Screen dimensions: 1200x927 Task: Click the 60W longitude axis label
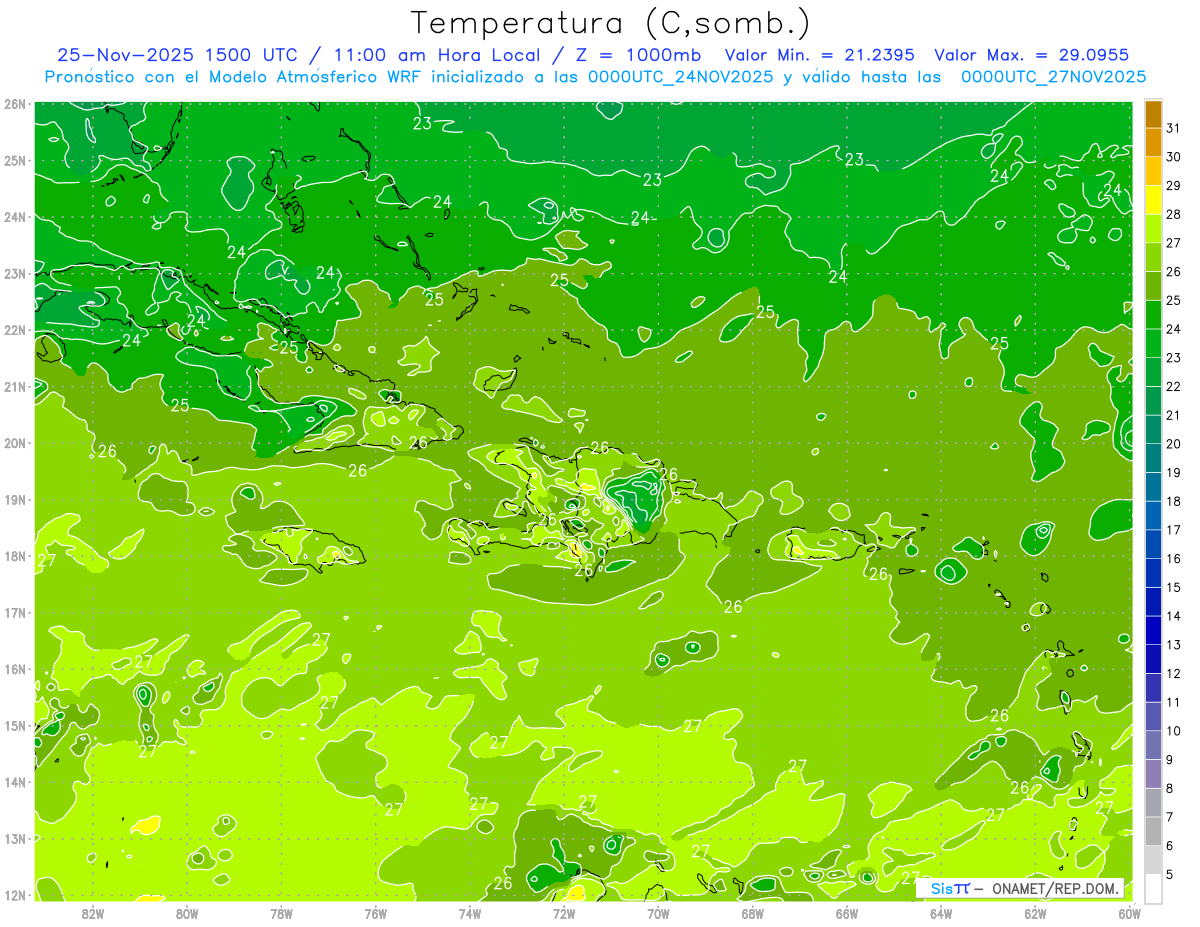tap(1129, 913)
